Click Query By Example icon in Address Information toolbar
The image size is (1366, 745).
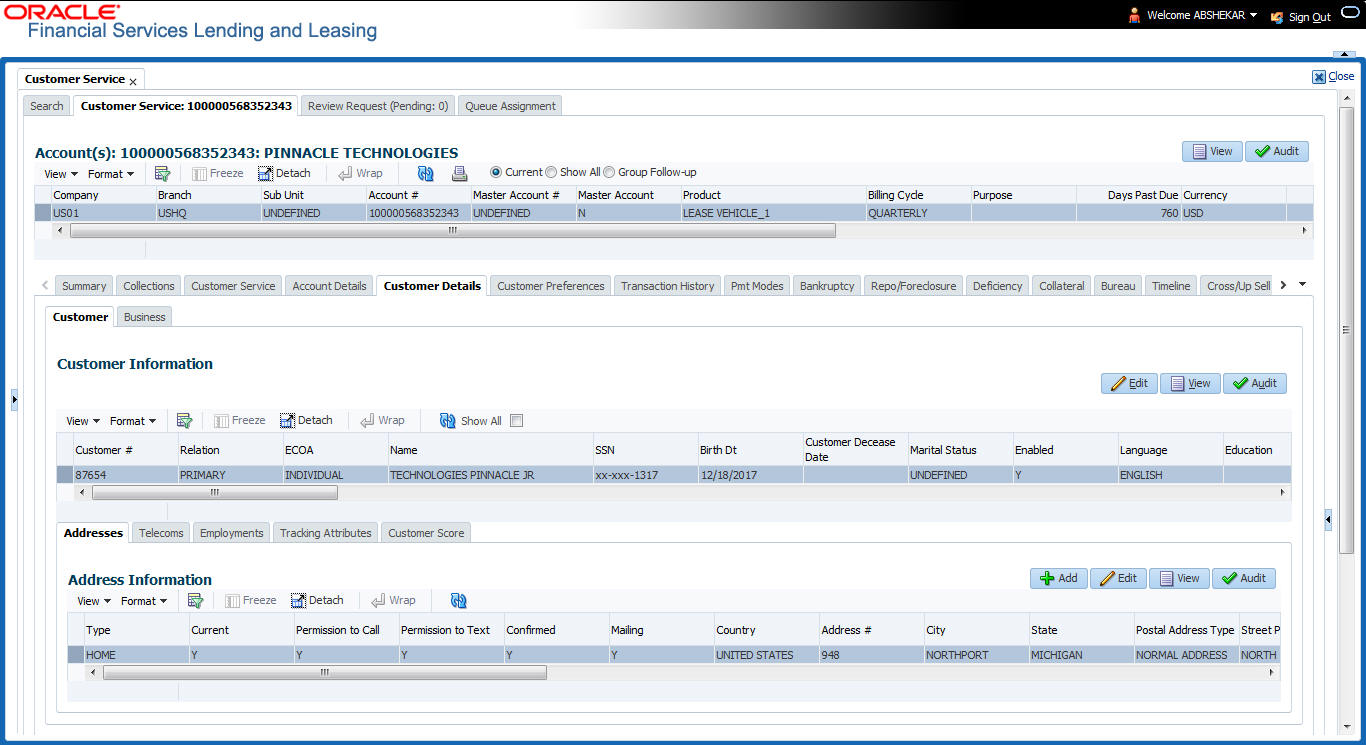(195, 601)
